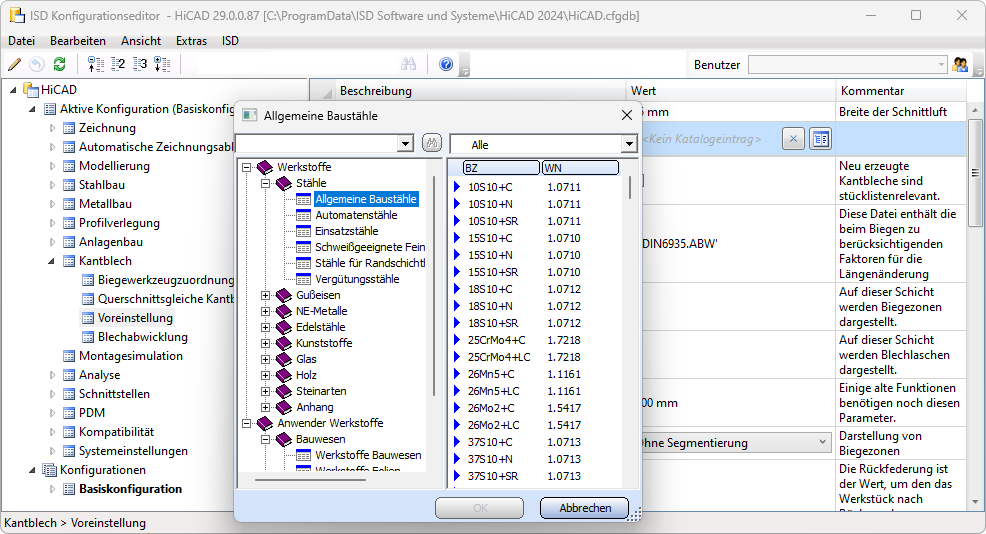Open the search combo box arrow in dialog
This screenshot has width=986, height=534.
(x=405, y=144)
